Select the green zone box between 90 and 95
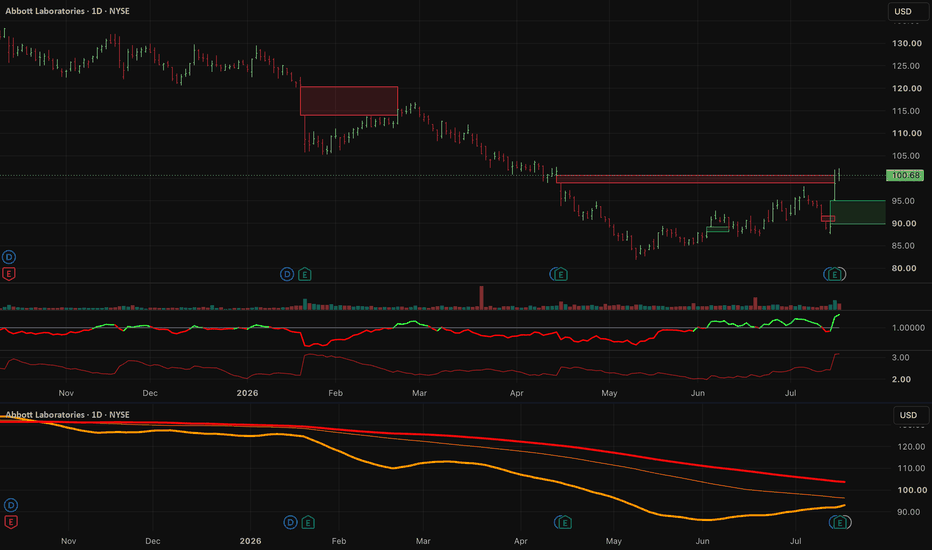 pyautogui.click(x=857, y=212)
